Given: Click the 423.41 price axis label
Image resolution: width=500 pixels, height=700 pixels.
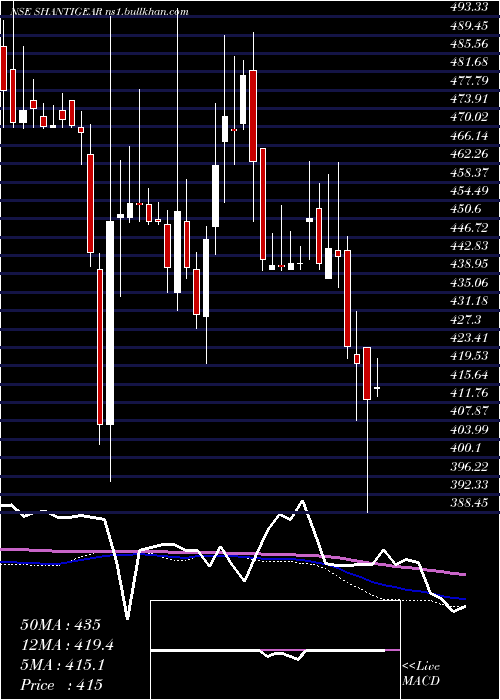Looking at the screenshot, I should point(468,338).
